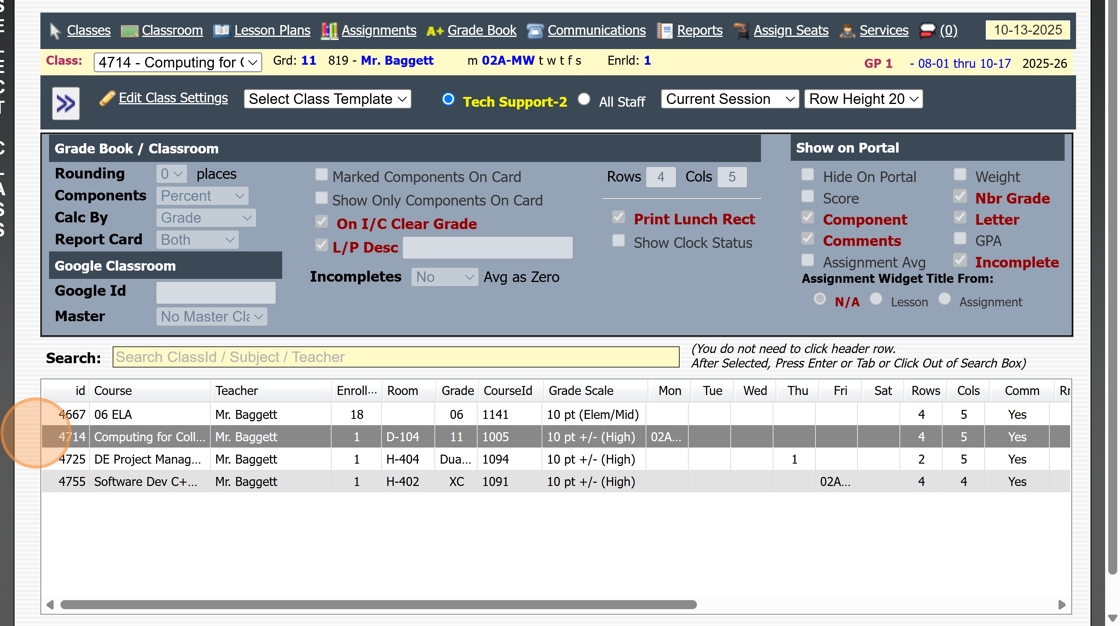
Task: Toggle Show Only Components On Card checkbox
Action: [x=321, y=198]
